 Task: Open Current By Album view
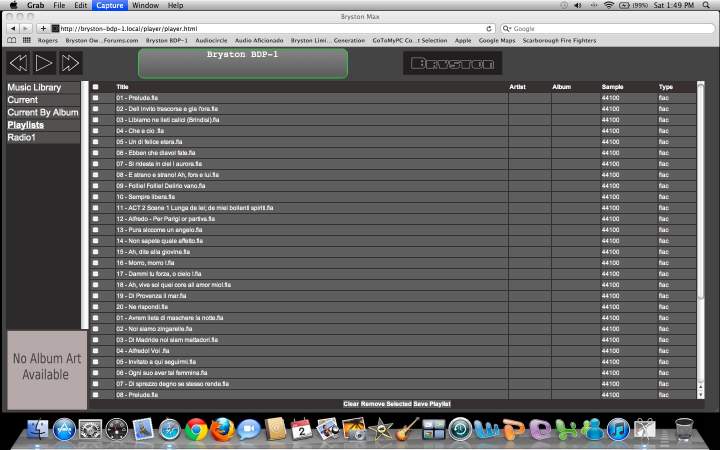[x=43, y=112]
